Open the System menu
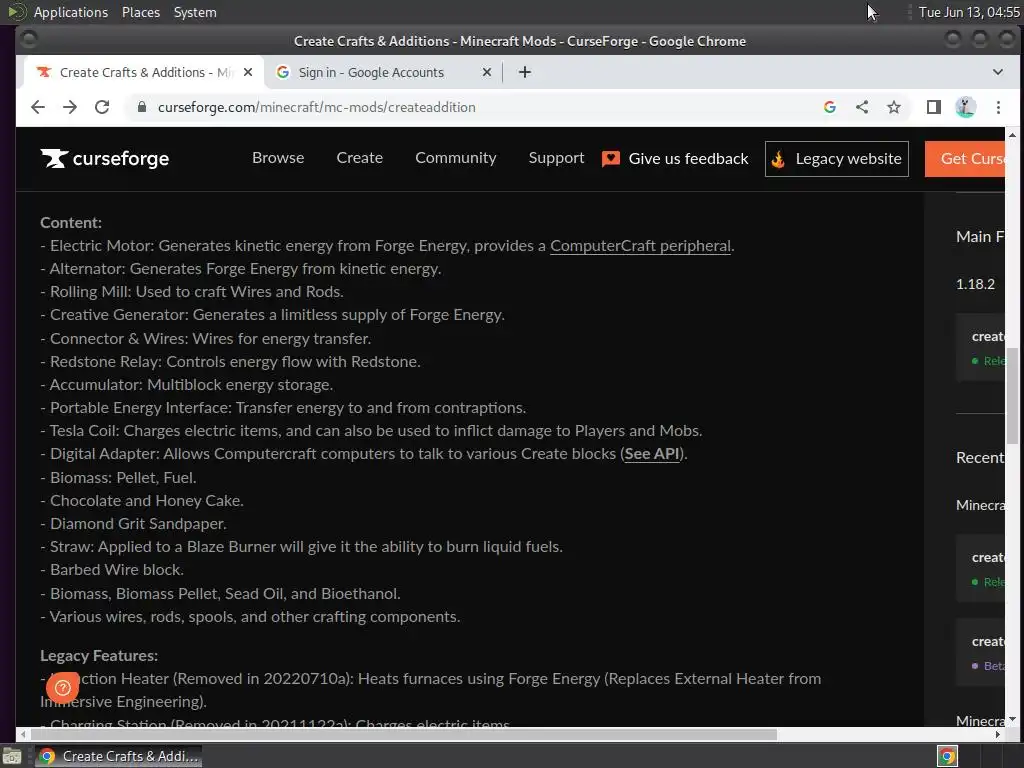The height and width of the screenshot is (768, 1024). point(195,12)
